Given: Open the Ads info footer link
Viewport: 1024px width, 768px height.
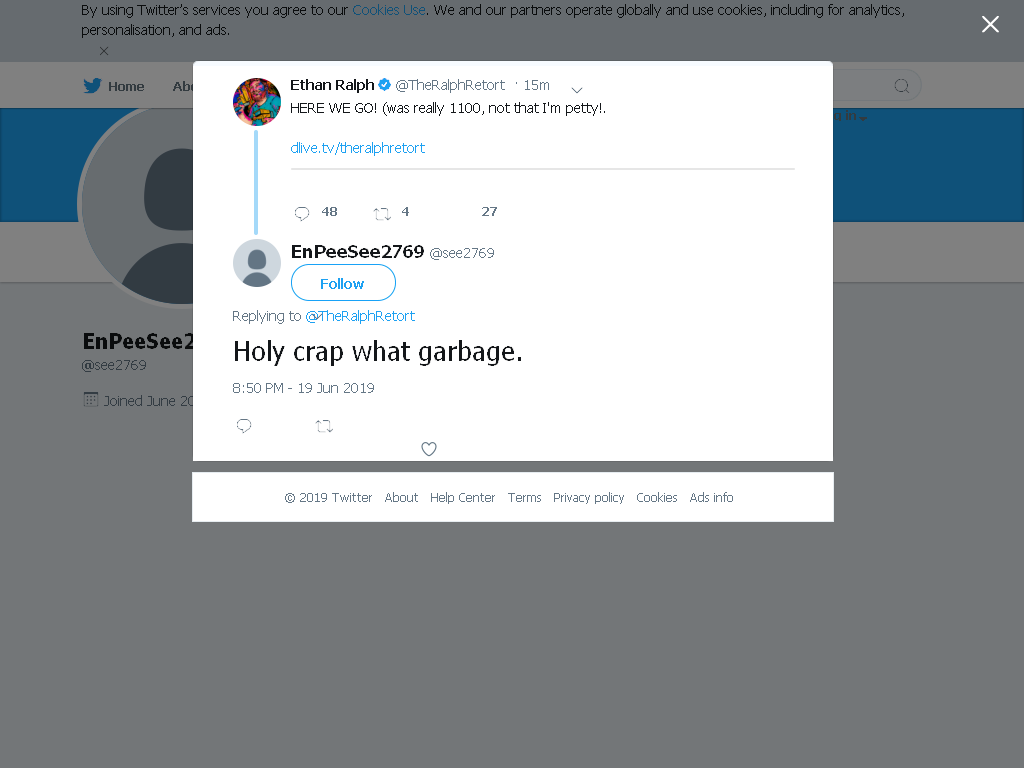Looking at the screenshot, I should 711,498.
